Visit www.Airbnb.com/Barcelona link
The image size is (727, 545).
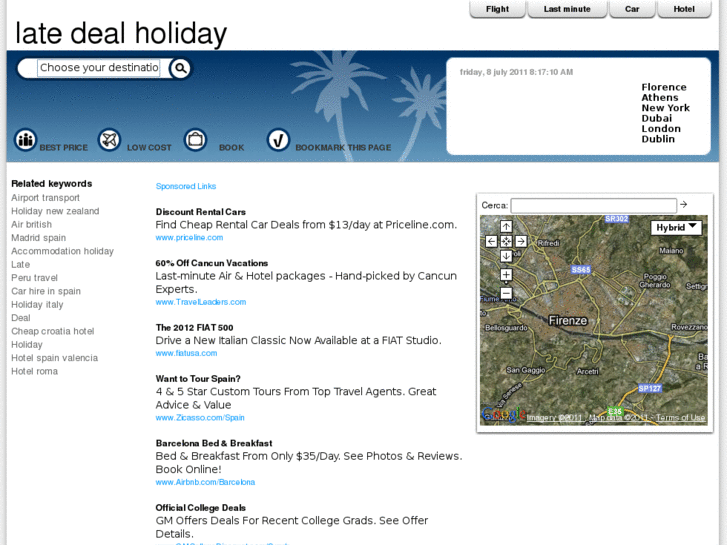point(205,482)
